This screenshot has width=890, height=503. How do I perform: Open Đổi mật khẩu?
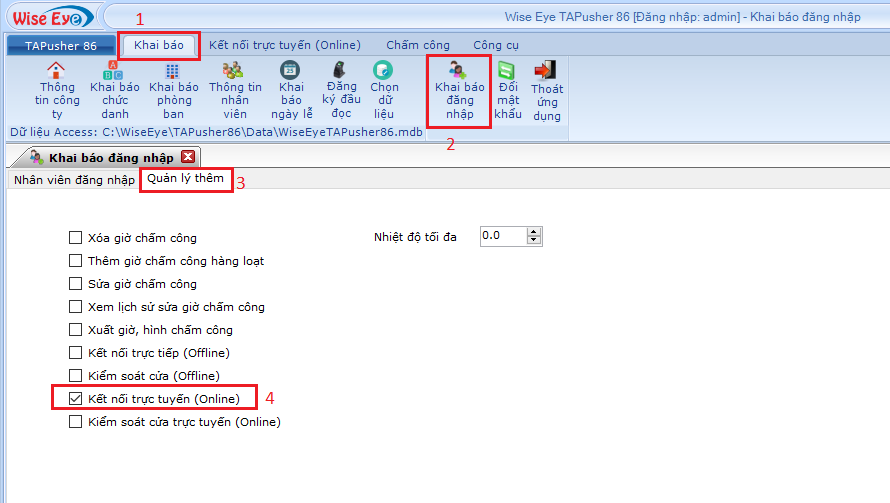tap(508, 70)
